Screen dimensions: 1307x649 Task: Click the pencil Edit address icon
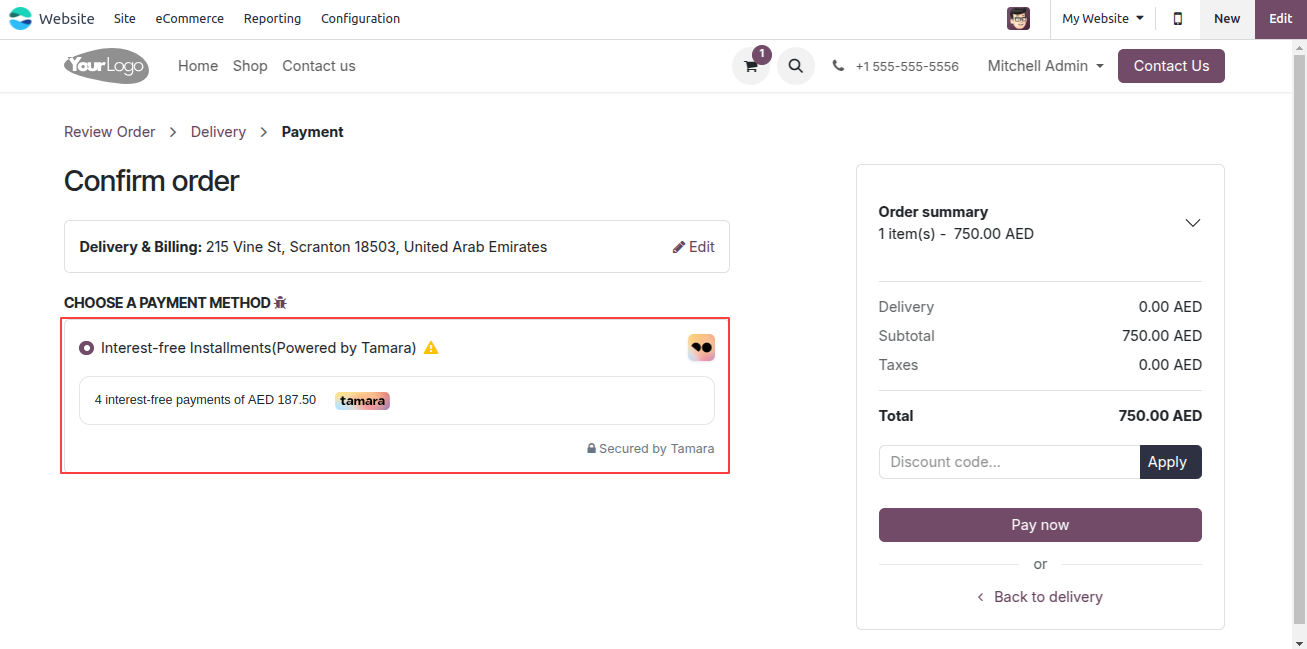(x=679, y=247)
